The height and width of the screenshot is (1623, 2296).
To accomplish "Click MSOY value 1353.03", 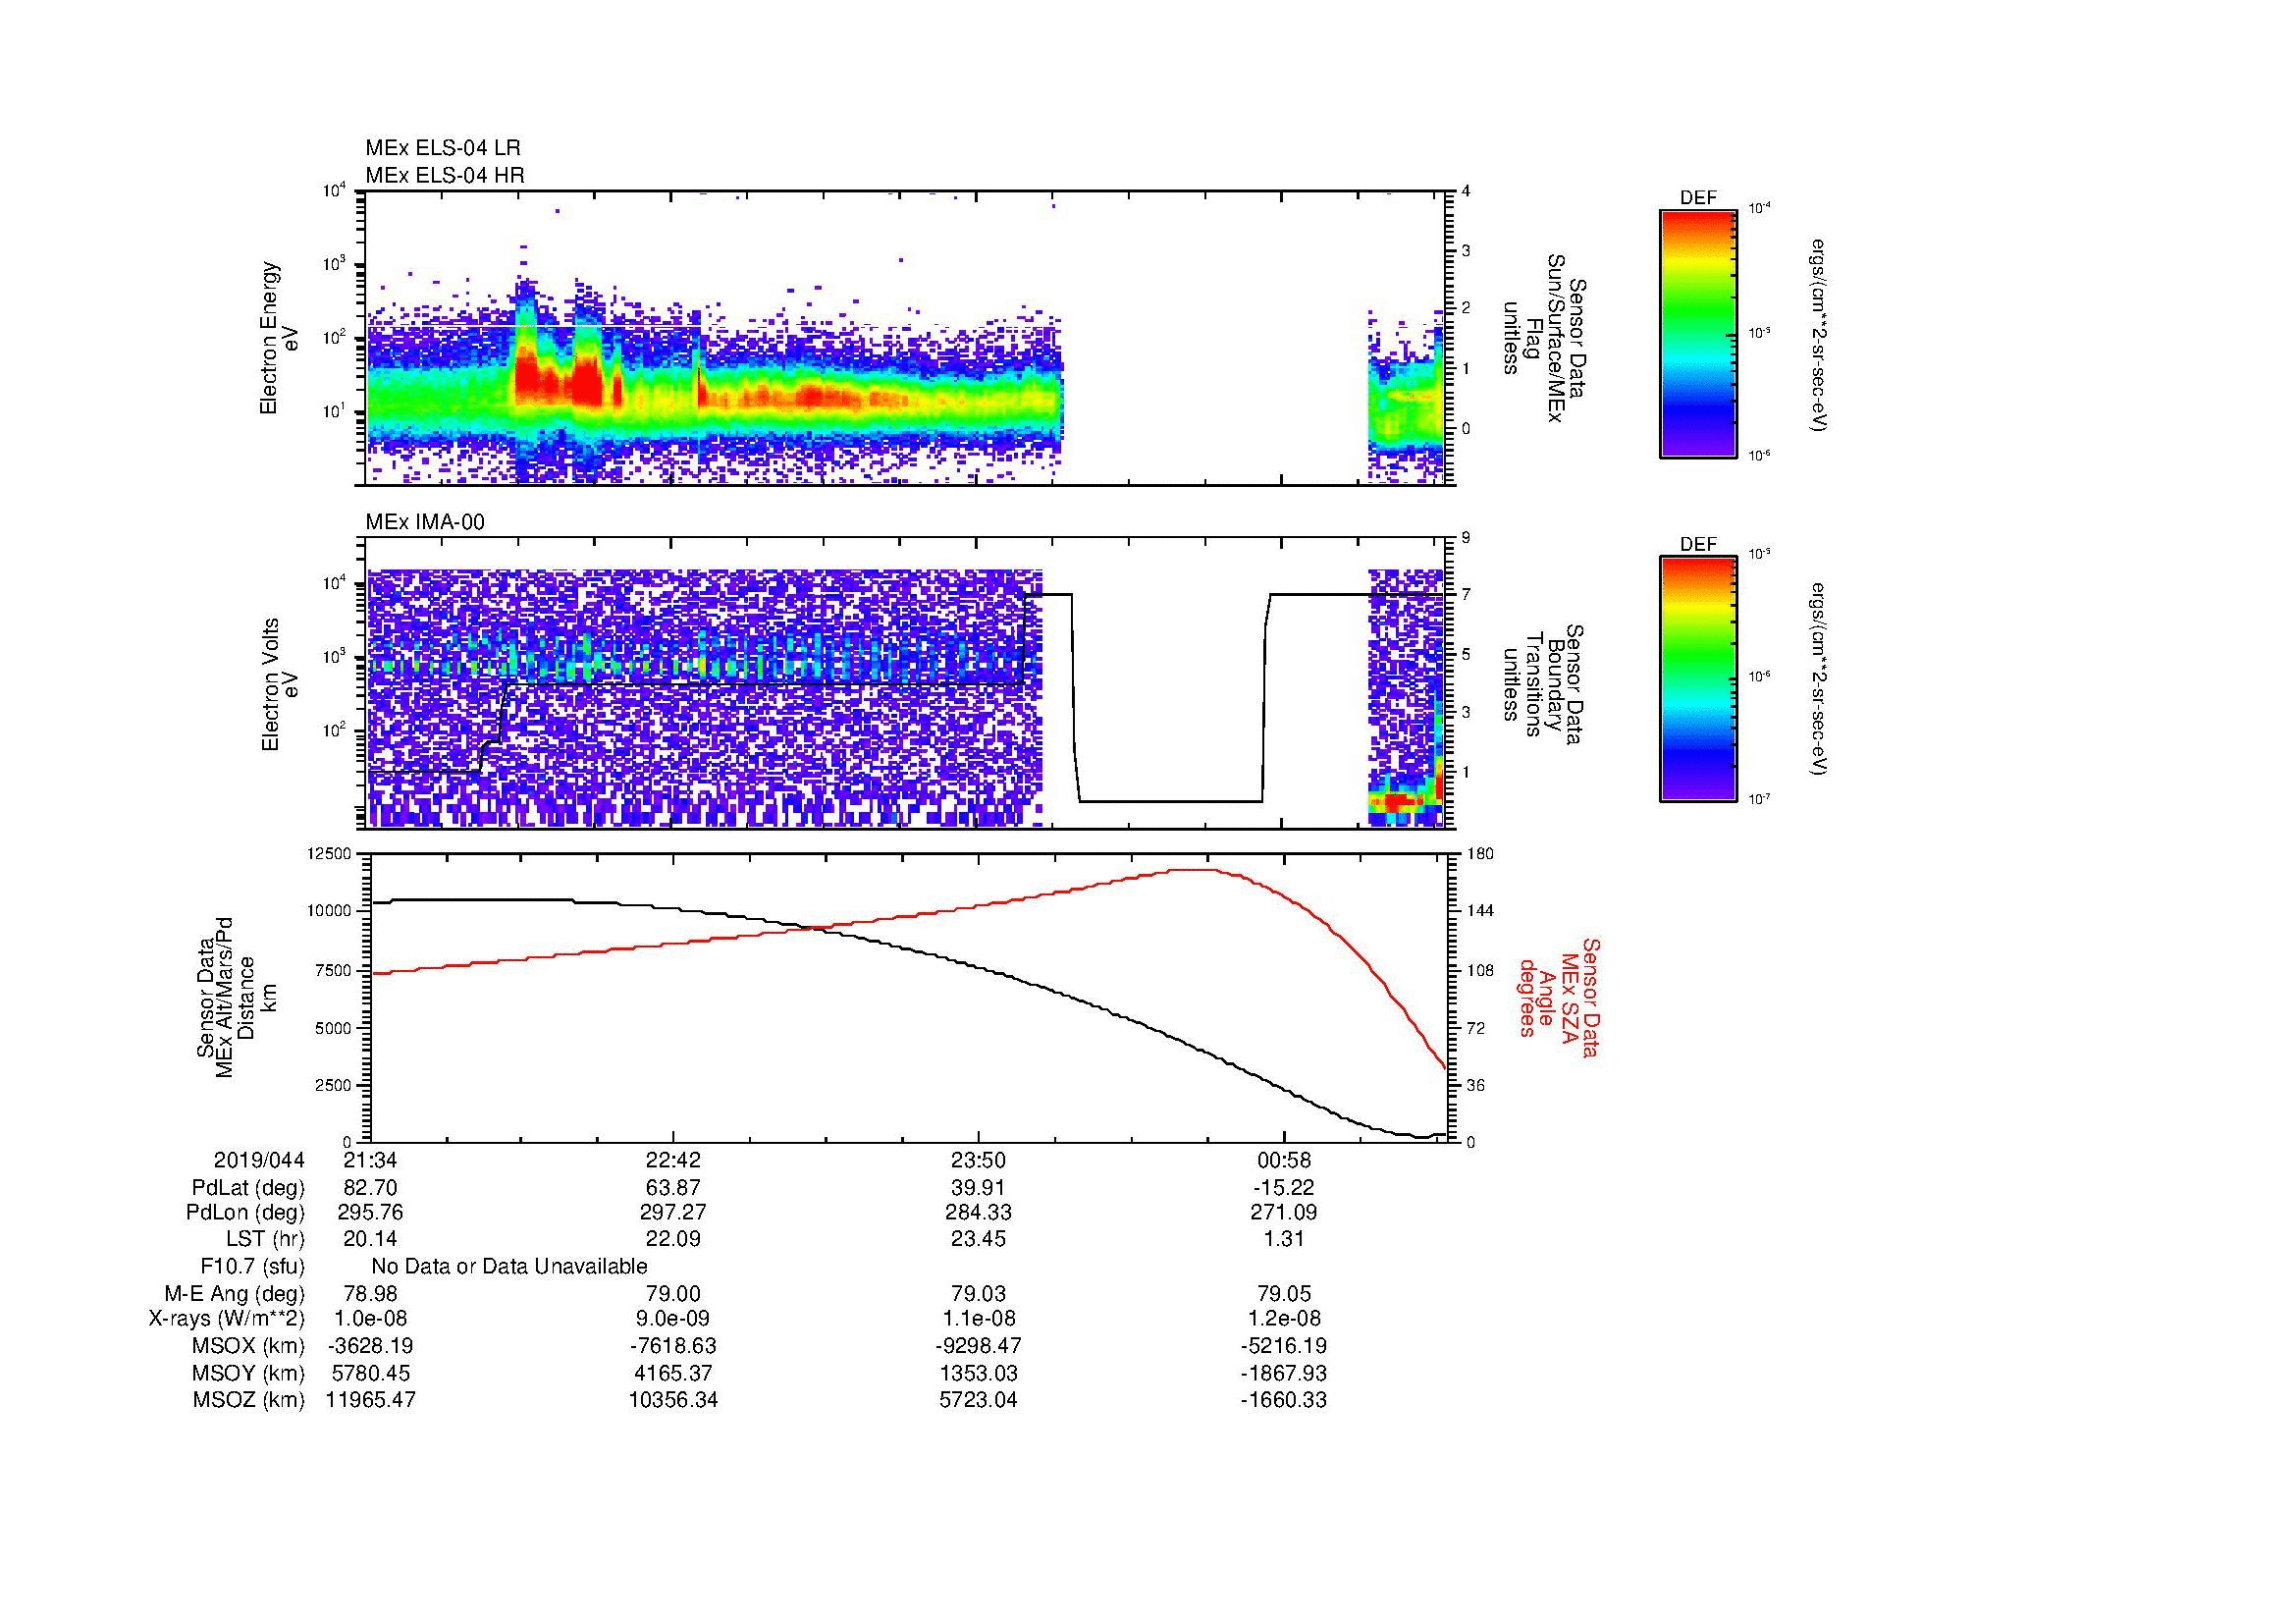I will click(x=978, y=1373).
